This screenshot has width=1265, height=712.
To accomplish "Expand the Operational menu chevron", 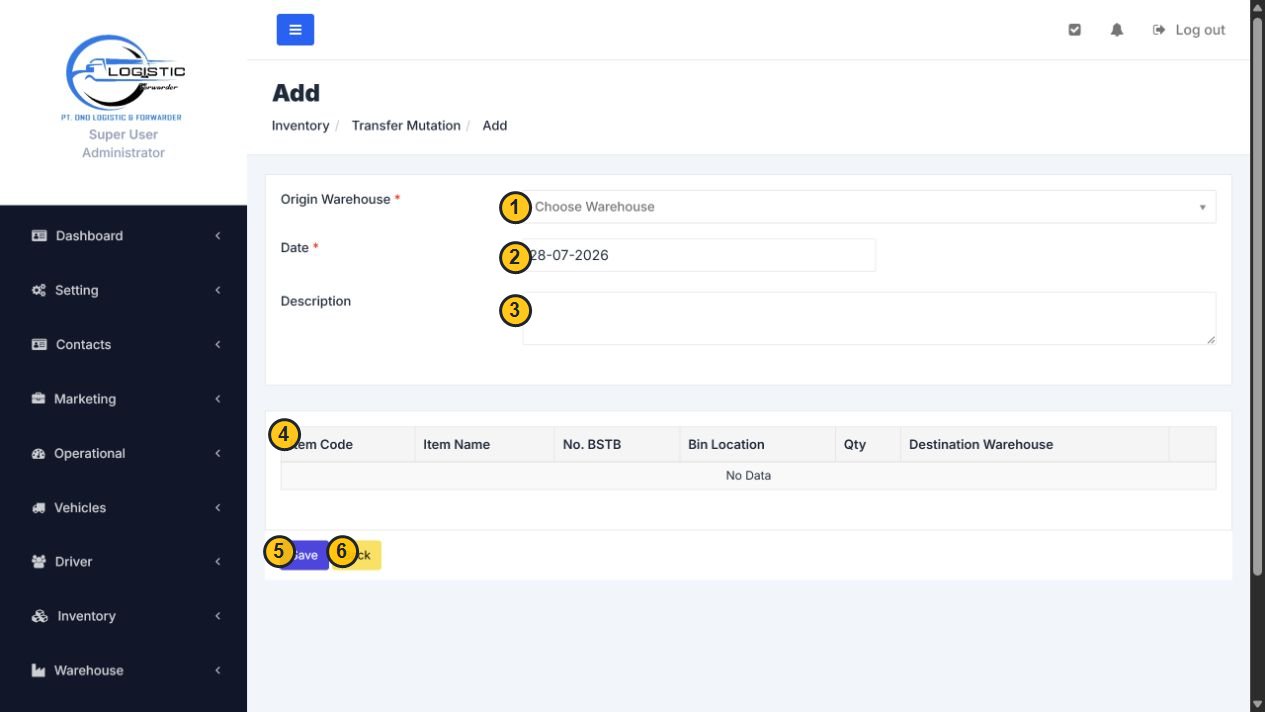I will [x=217, y=453].
